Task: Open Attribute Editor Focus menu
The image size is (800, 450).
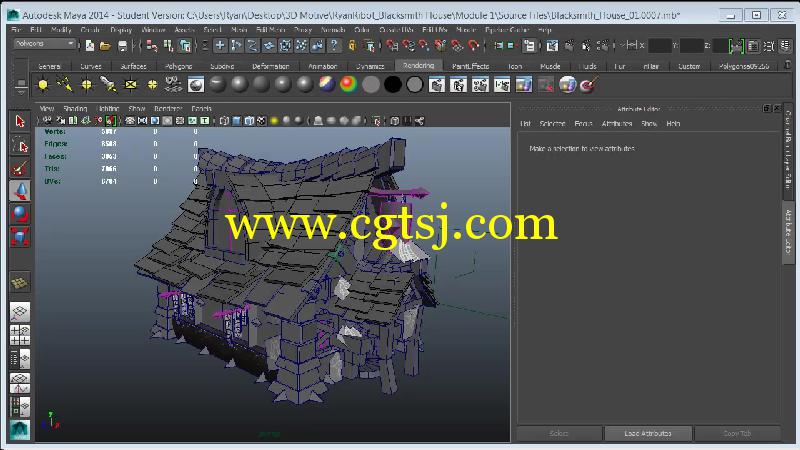Action: [583, 123]
